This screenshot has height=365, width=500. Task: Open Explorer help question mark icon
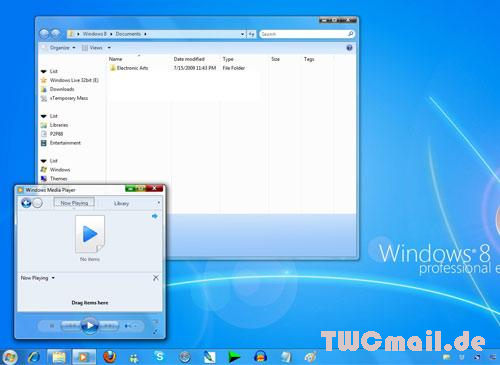click(349, 48)
